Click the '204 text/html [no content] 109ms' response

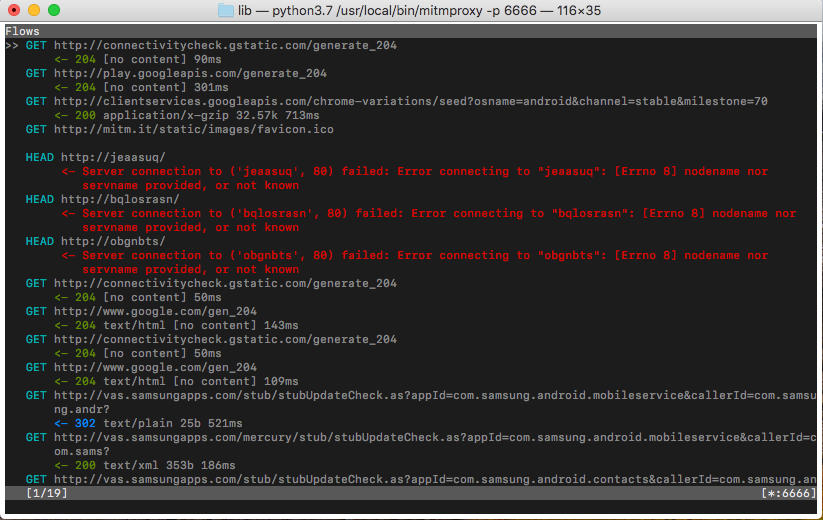176,381
